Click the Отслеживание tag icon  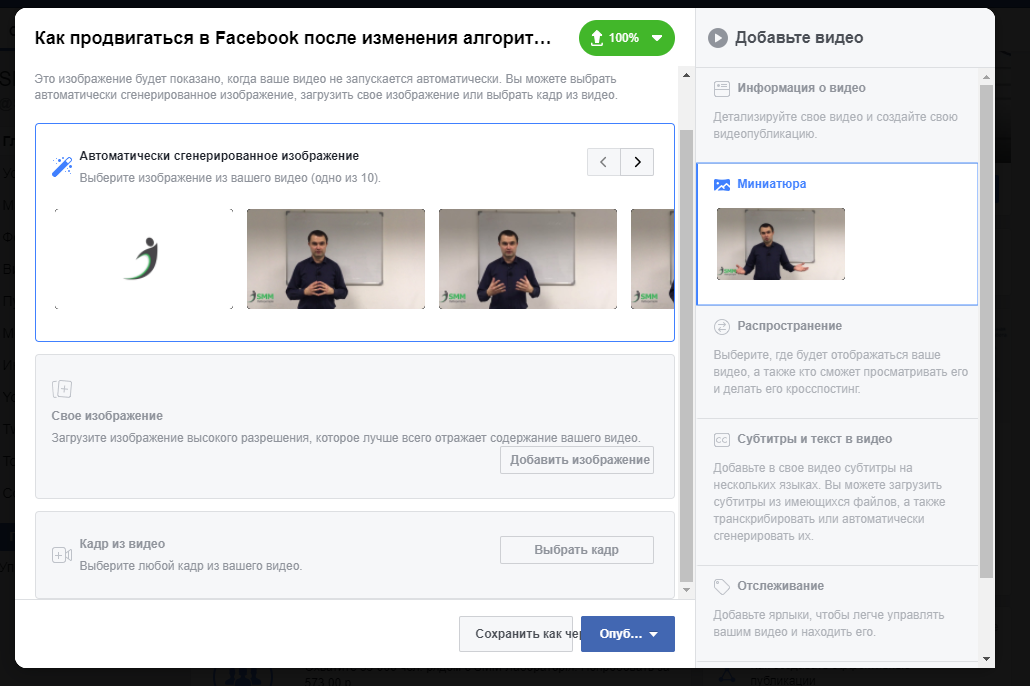tap(721, 586)
